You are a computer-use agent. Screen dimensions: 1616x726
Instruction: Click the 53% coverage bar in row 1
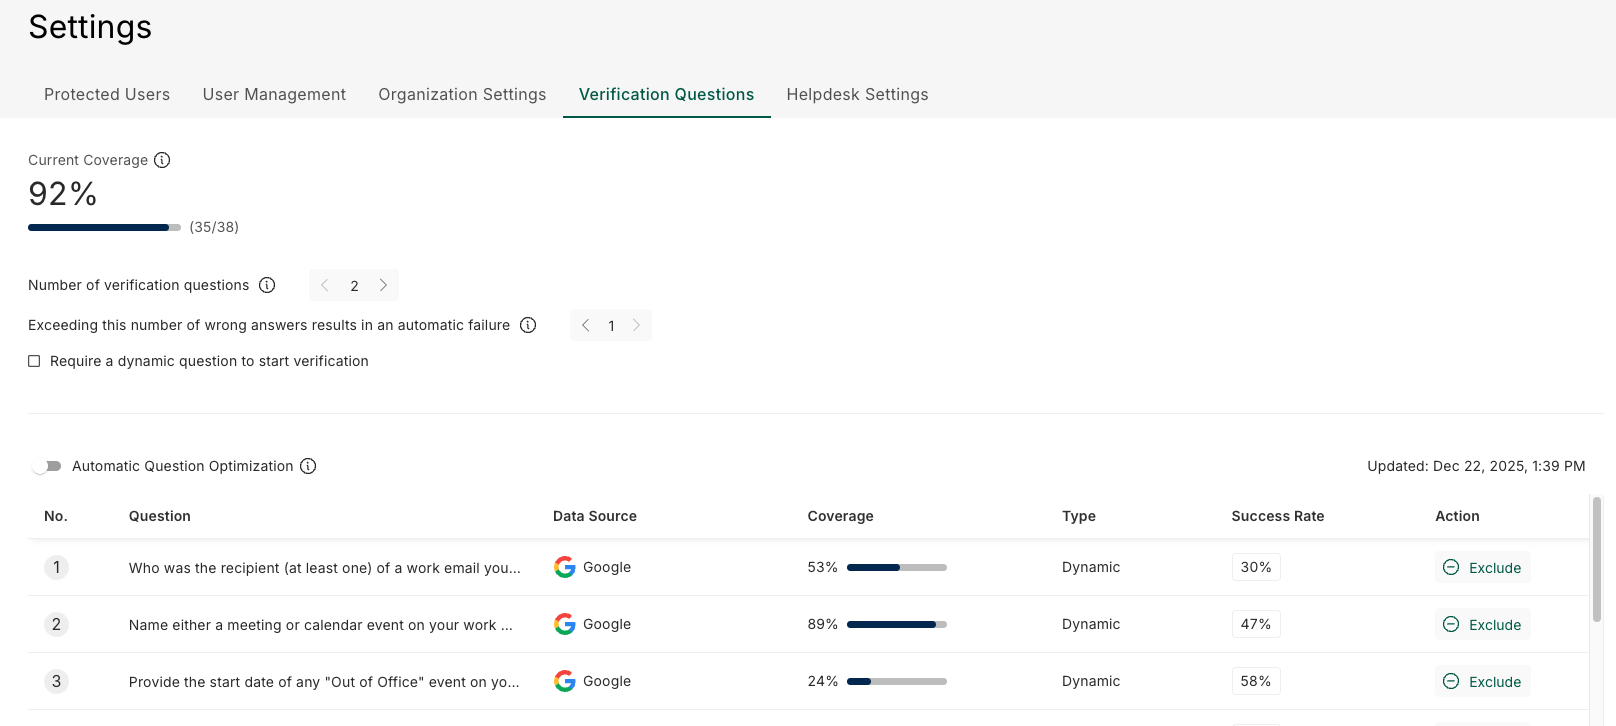point(897,567)
